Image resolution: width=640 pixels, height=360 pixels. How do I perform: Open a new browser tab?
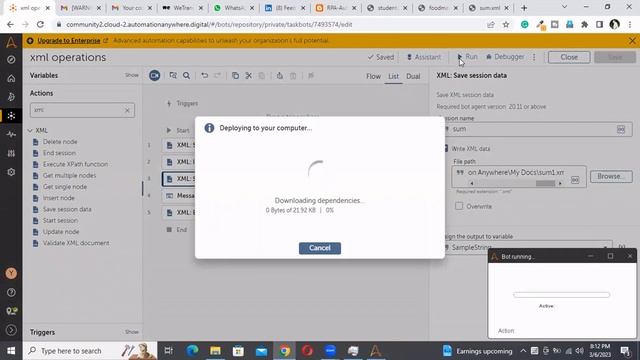(524, 8)
